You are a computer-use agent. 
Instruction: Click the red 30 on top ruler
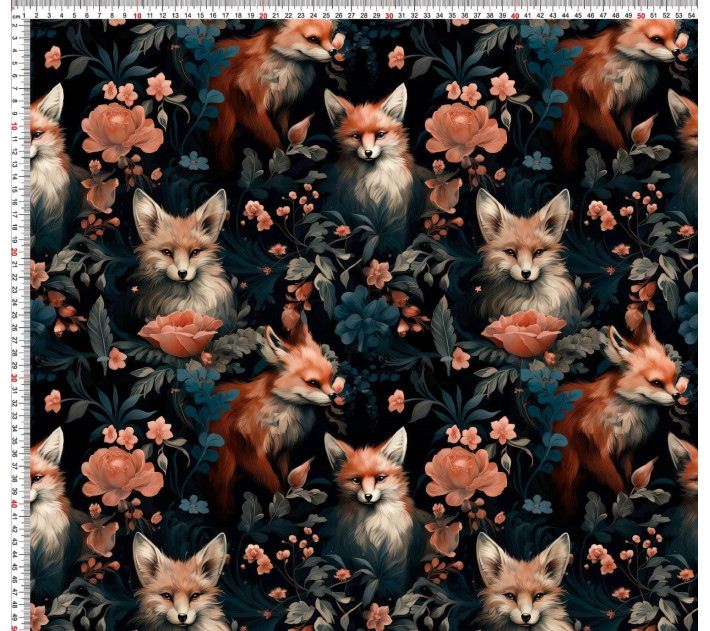click(389, 16)
